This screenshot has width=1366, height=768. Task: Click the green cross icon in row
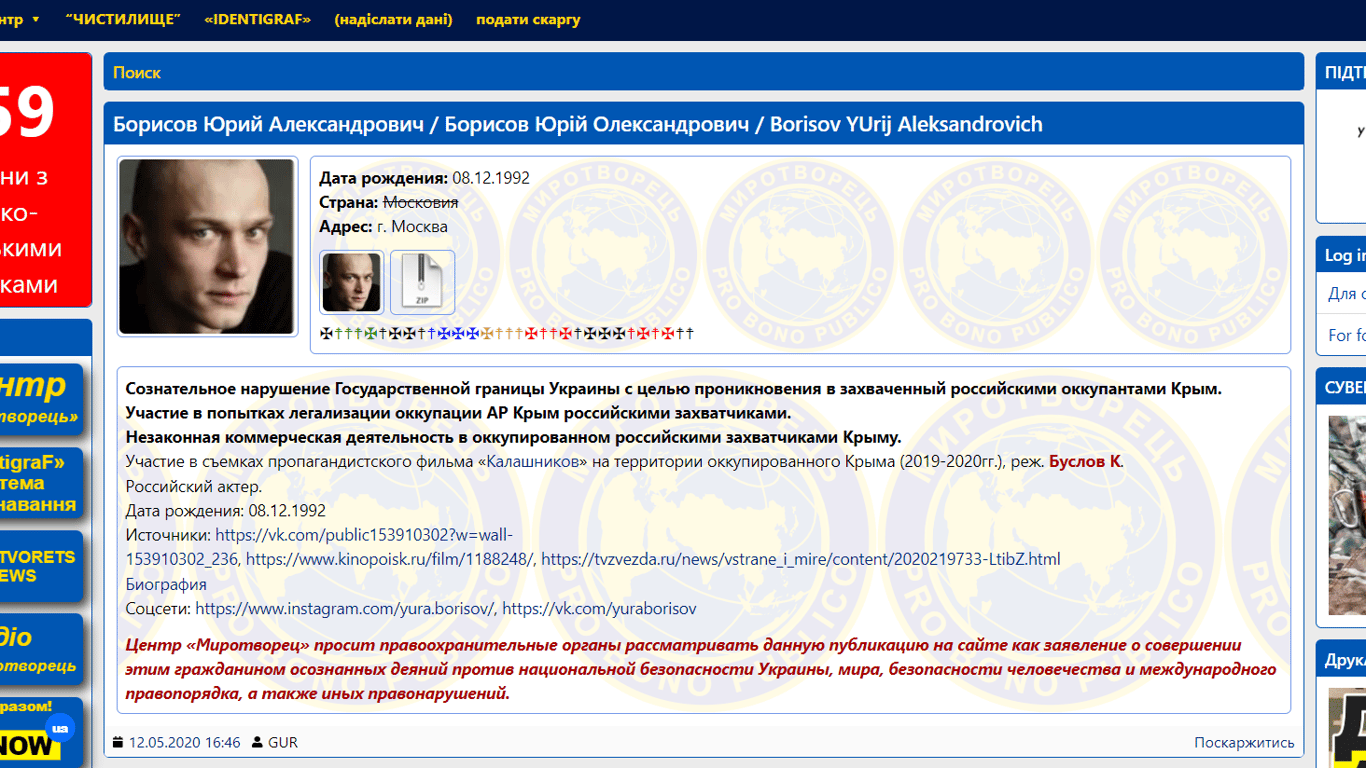[x=371, y=333]
